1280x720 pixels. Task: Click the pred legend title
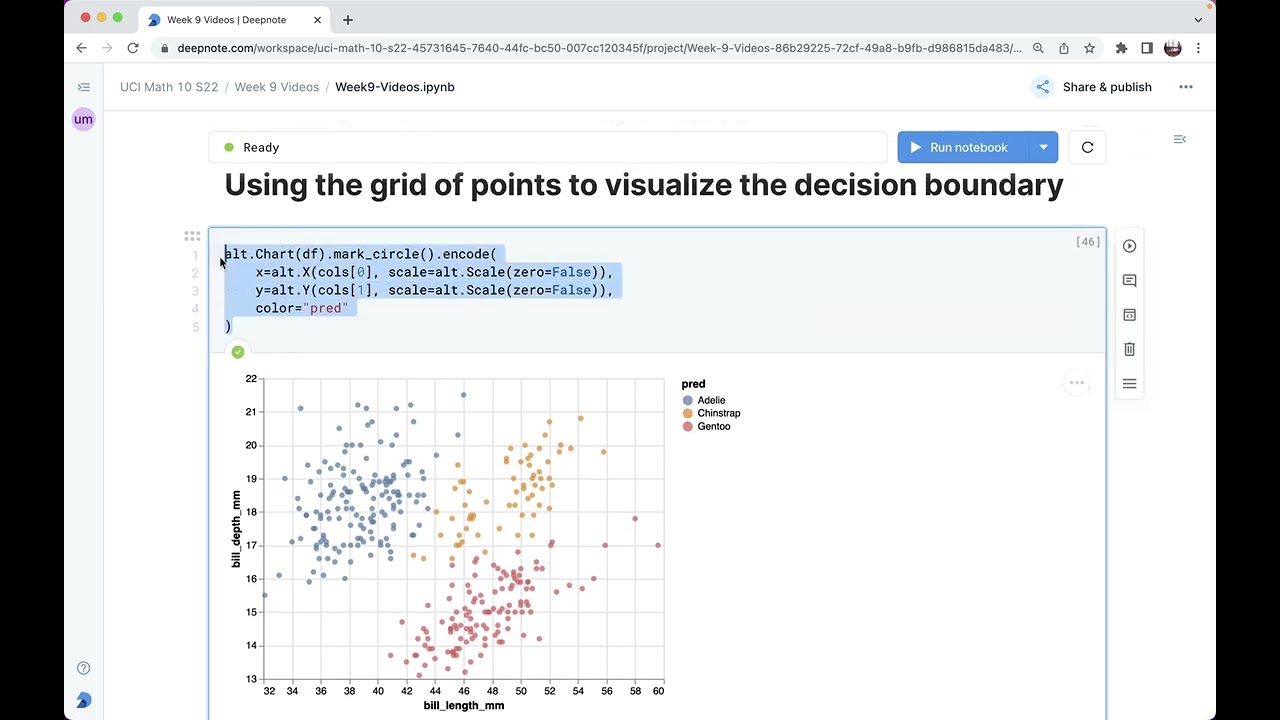click(x=693, y=384)
